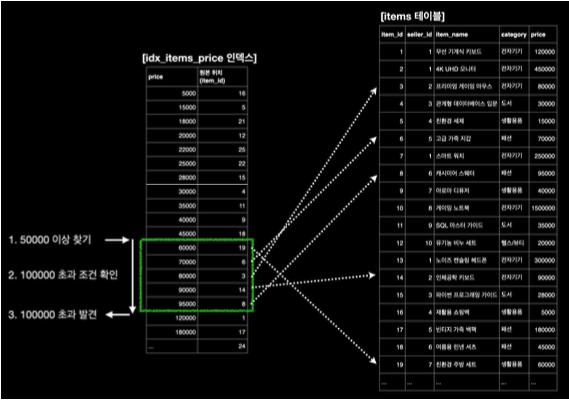Click the '유기농 비누 세트' item name

(x=456, y=243)
